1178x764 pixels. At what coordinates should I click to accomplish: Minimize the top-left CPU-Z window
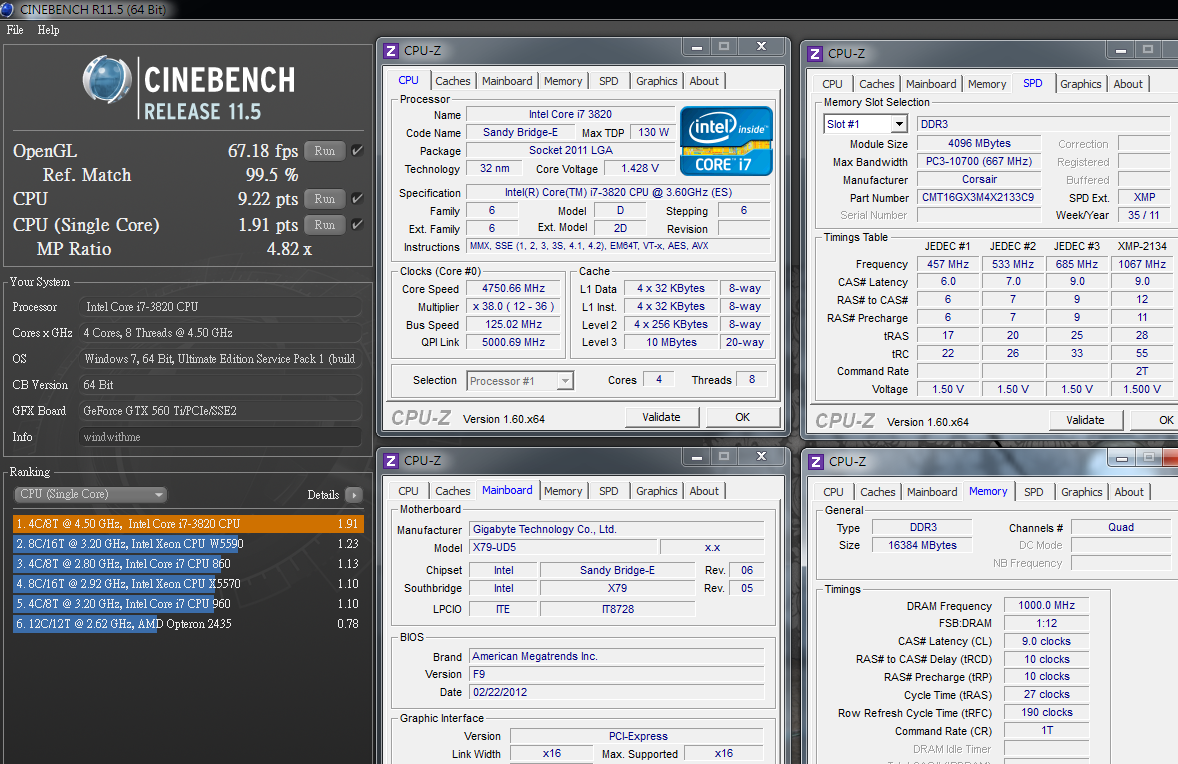697,47
